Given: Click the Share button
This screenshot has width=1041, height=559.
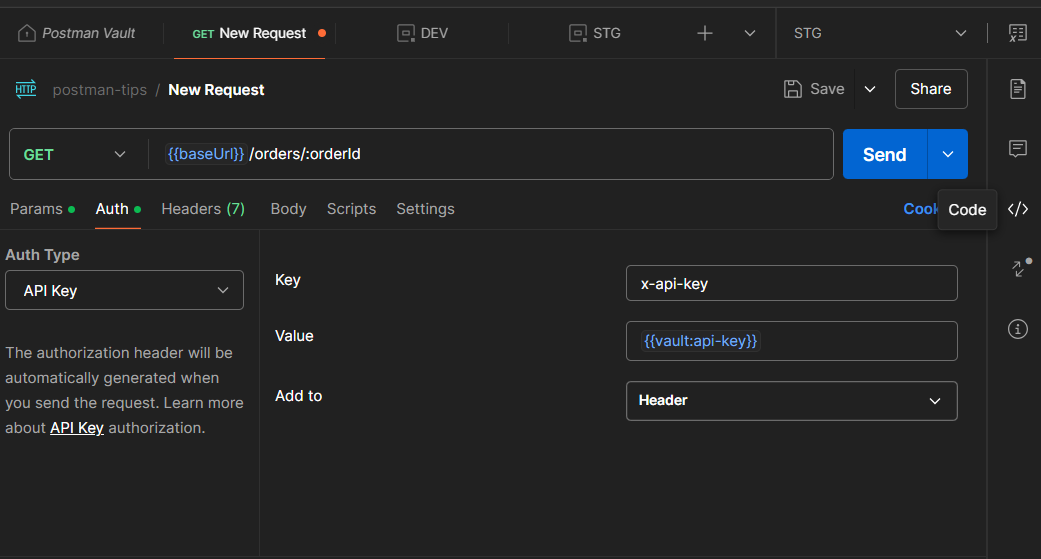Looking at the screenshot, I should click(x=931, y=89).
